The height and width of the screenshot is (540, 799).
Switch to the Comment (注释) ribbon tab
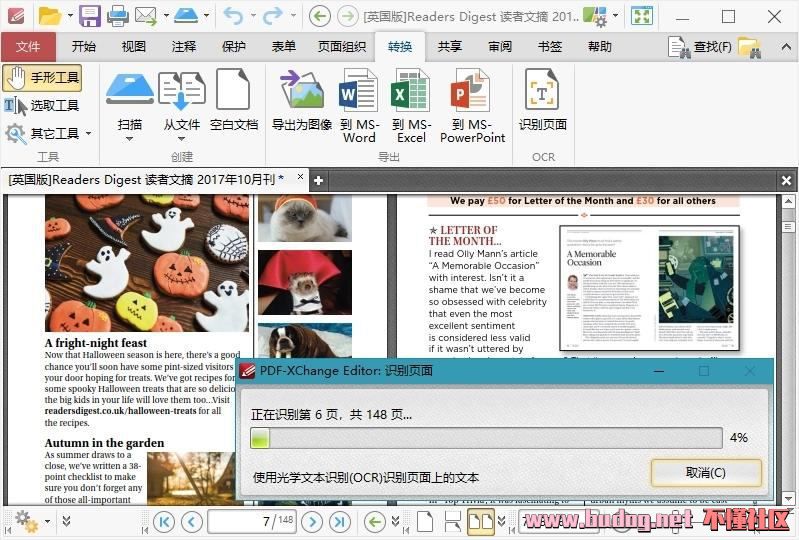tap(184, 47)
